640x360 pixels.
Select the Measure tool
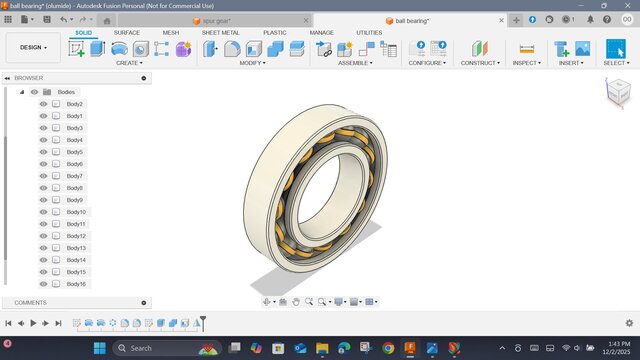click(527, 49)
